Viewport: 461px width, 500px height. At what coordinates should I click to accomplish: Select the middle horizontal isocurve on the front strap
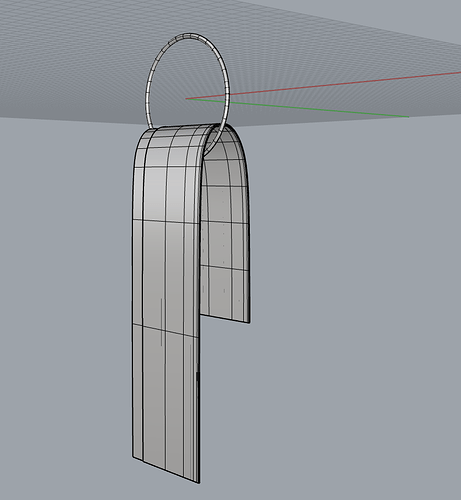click(x=166, y=222)
